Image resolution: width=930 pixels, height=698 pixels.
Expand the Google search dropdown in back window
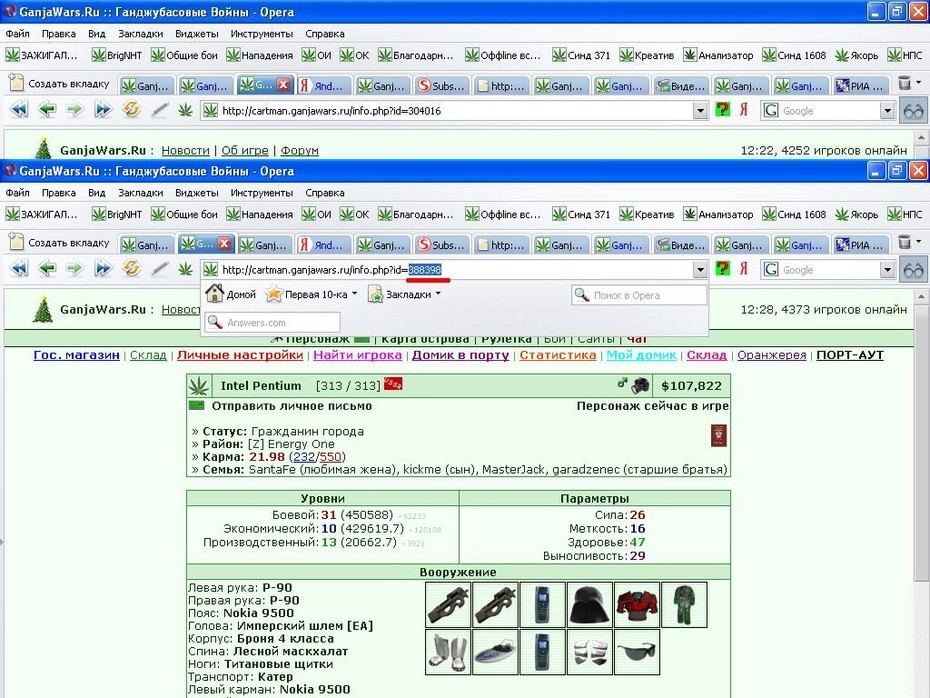(887, 111)
